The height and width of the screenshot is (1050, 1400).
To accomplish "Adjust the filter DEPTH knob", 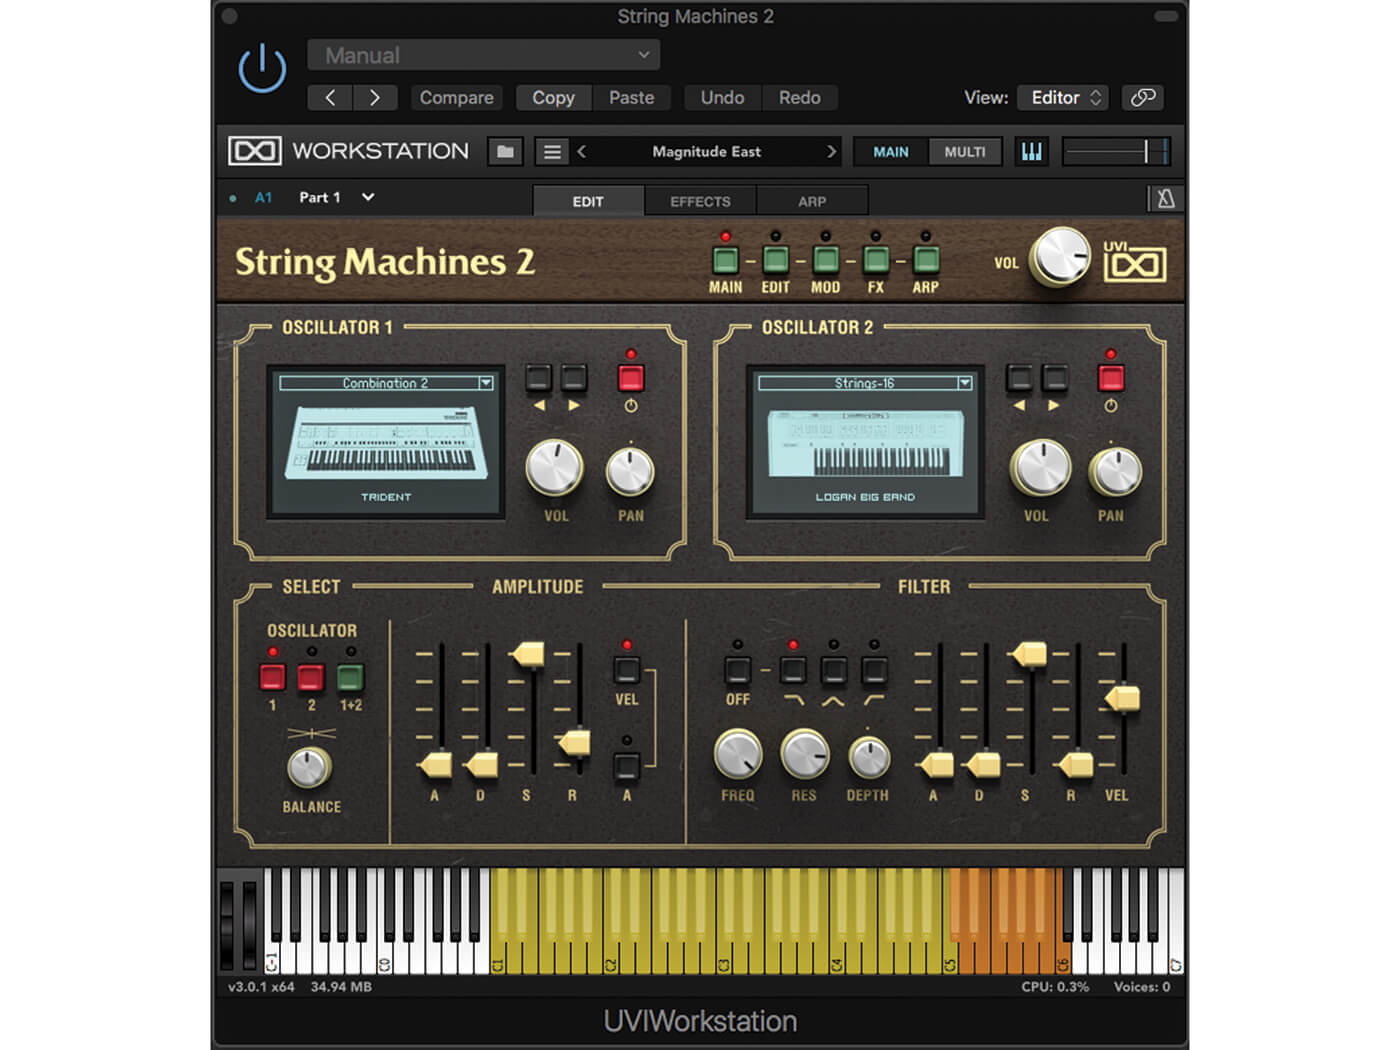I will coord(868,757).
